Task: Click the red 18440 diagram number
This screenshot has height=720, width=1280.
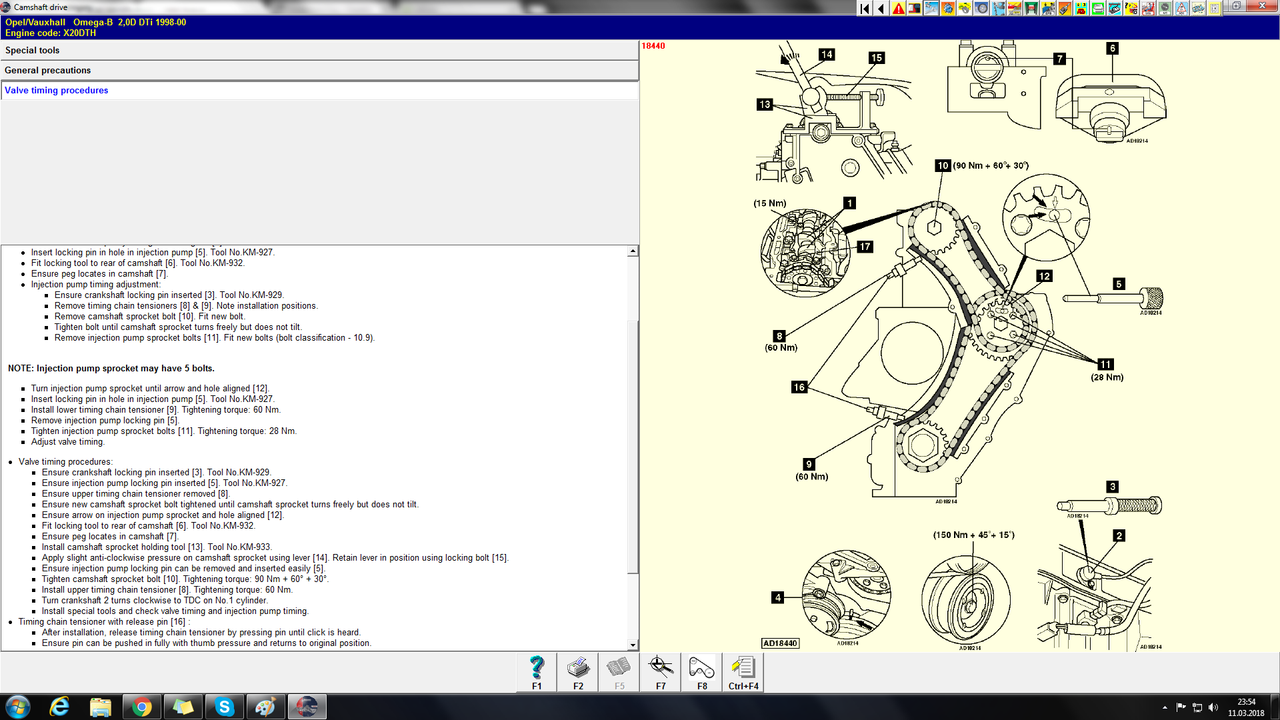Action: (653, 46)
